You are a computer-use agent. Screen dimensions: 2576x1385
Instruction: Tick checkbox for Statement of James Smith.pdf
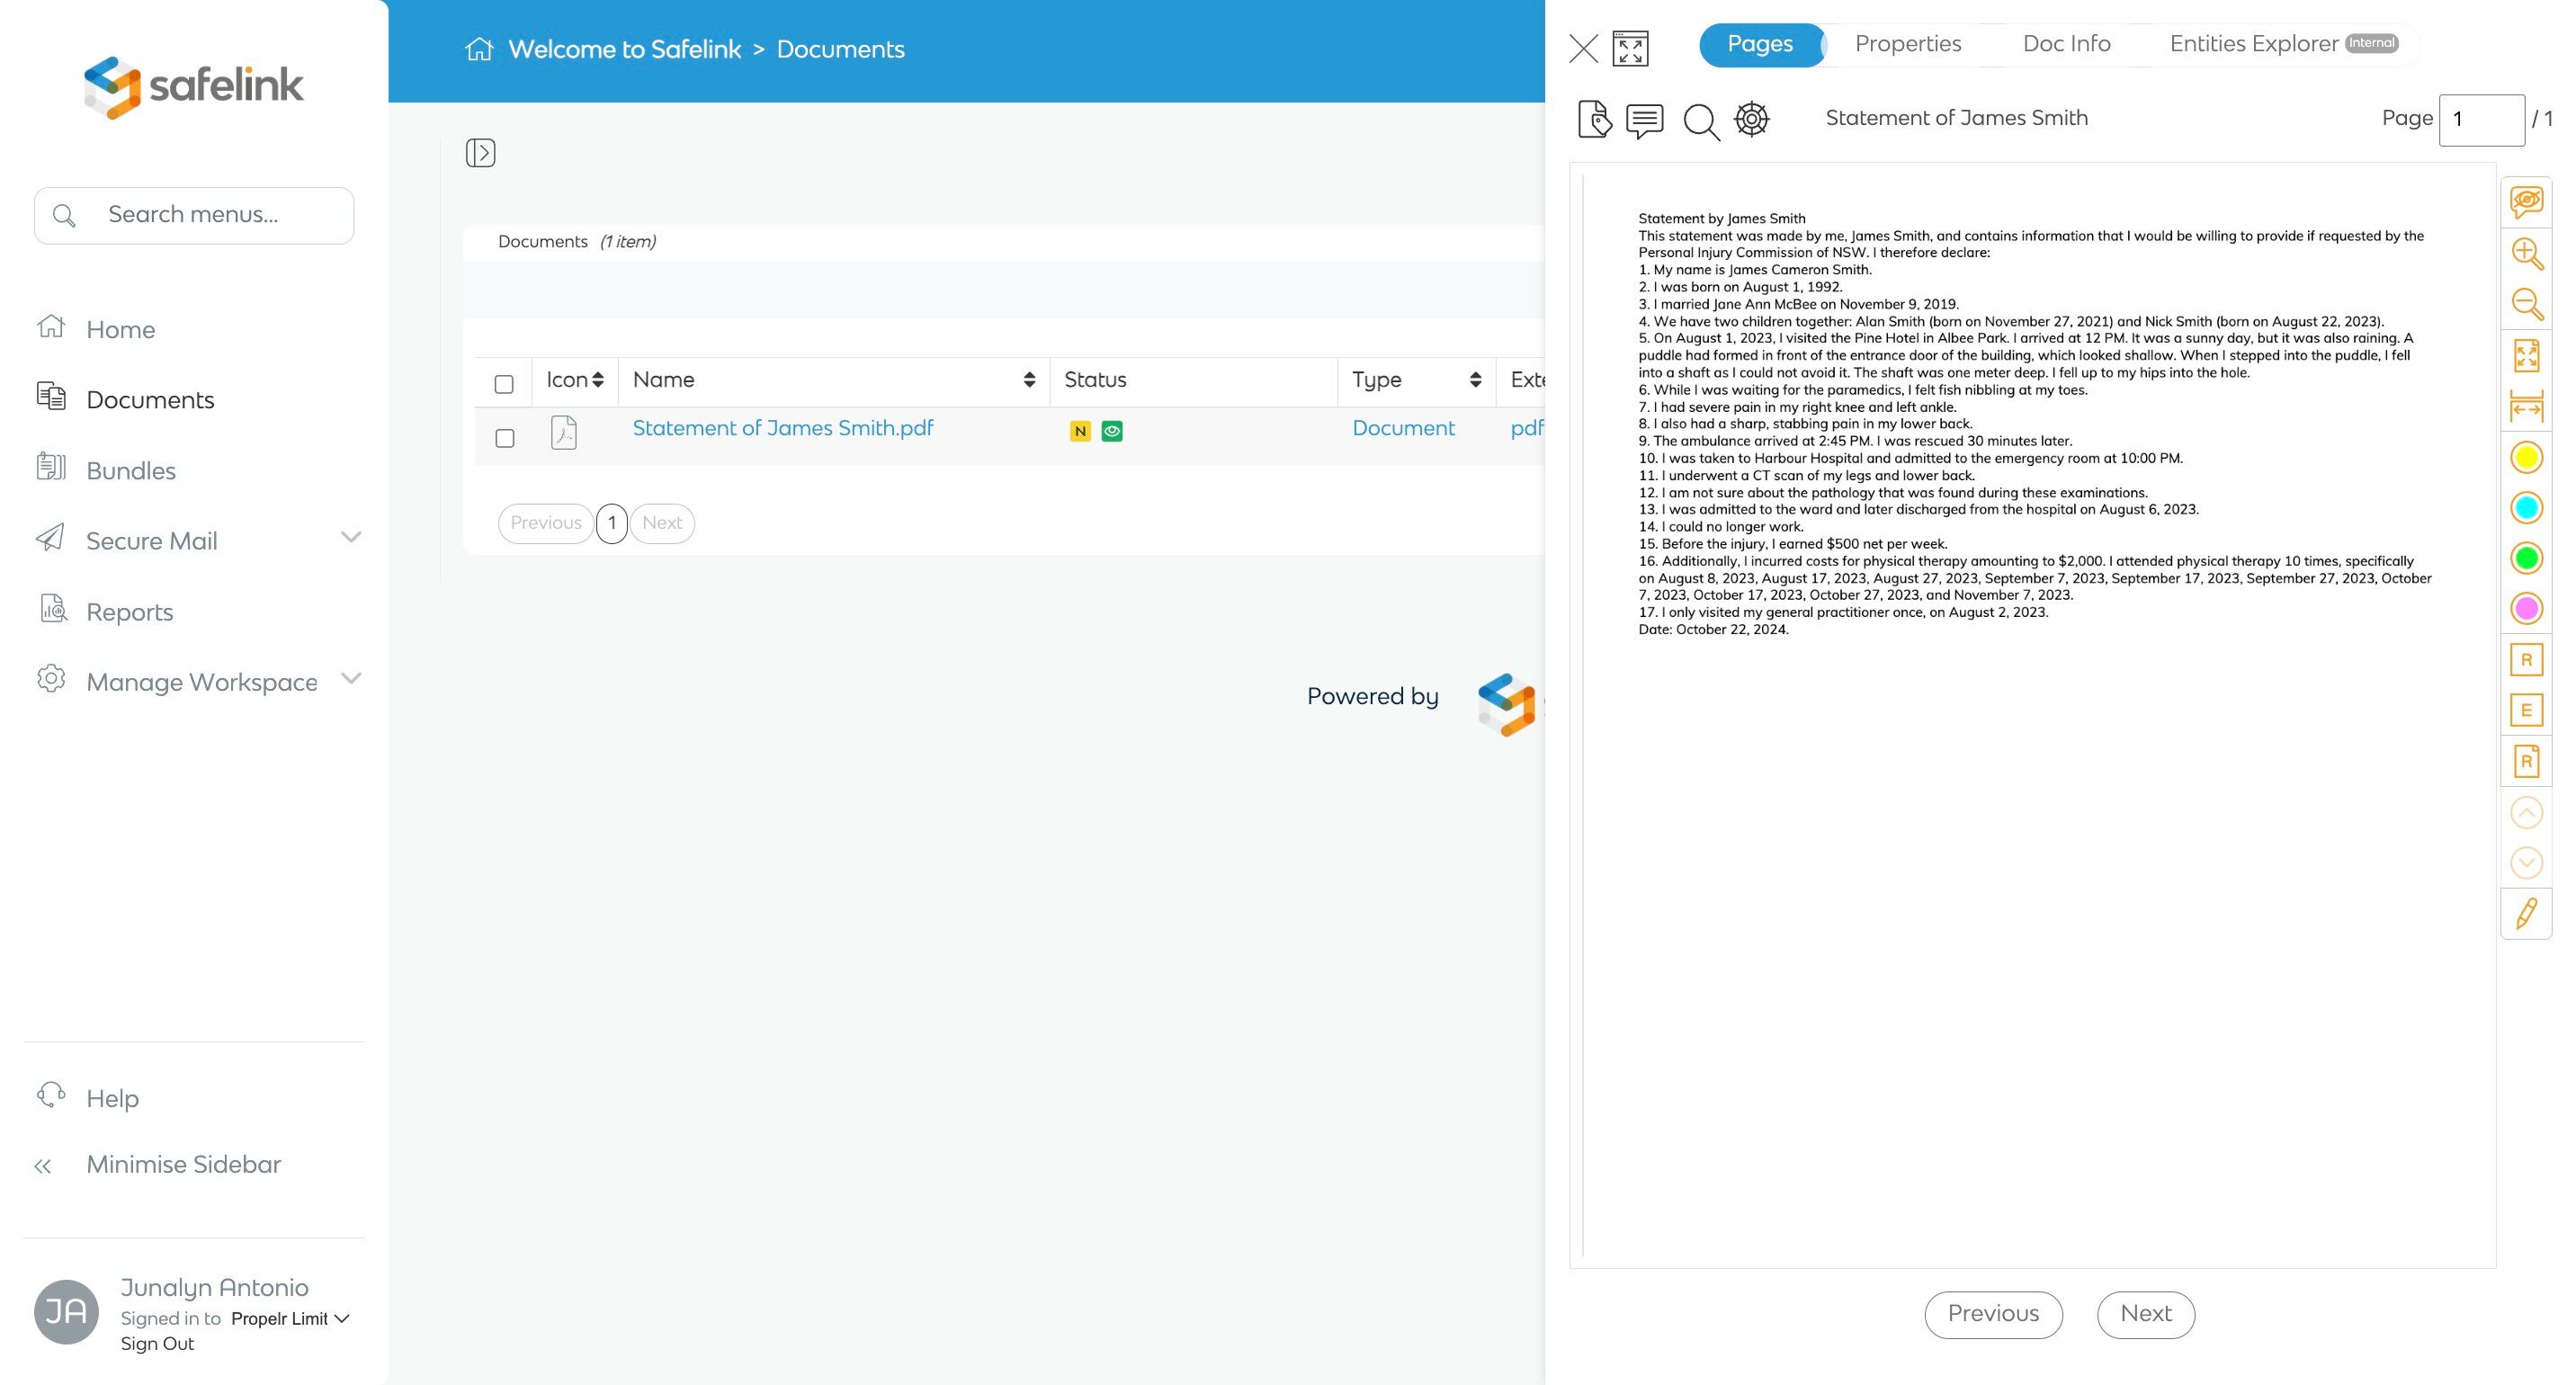[504, 438]
